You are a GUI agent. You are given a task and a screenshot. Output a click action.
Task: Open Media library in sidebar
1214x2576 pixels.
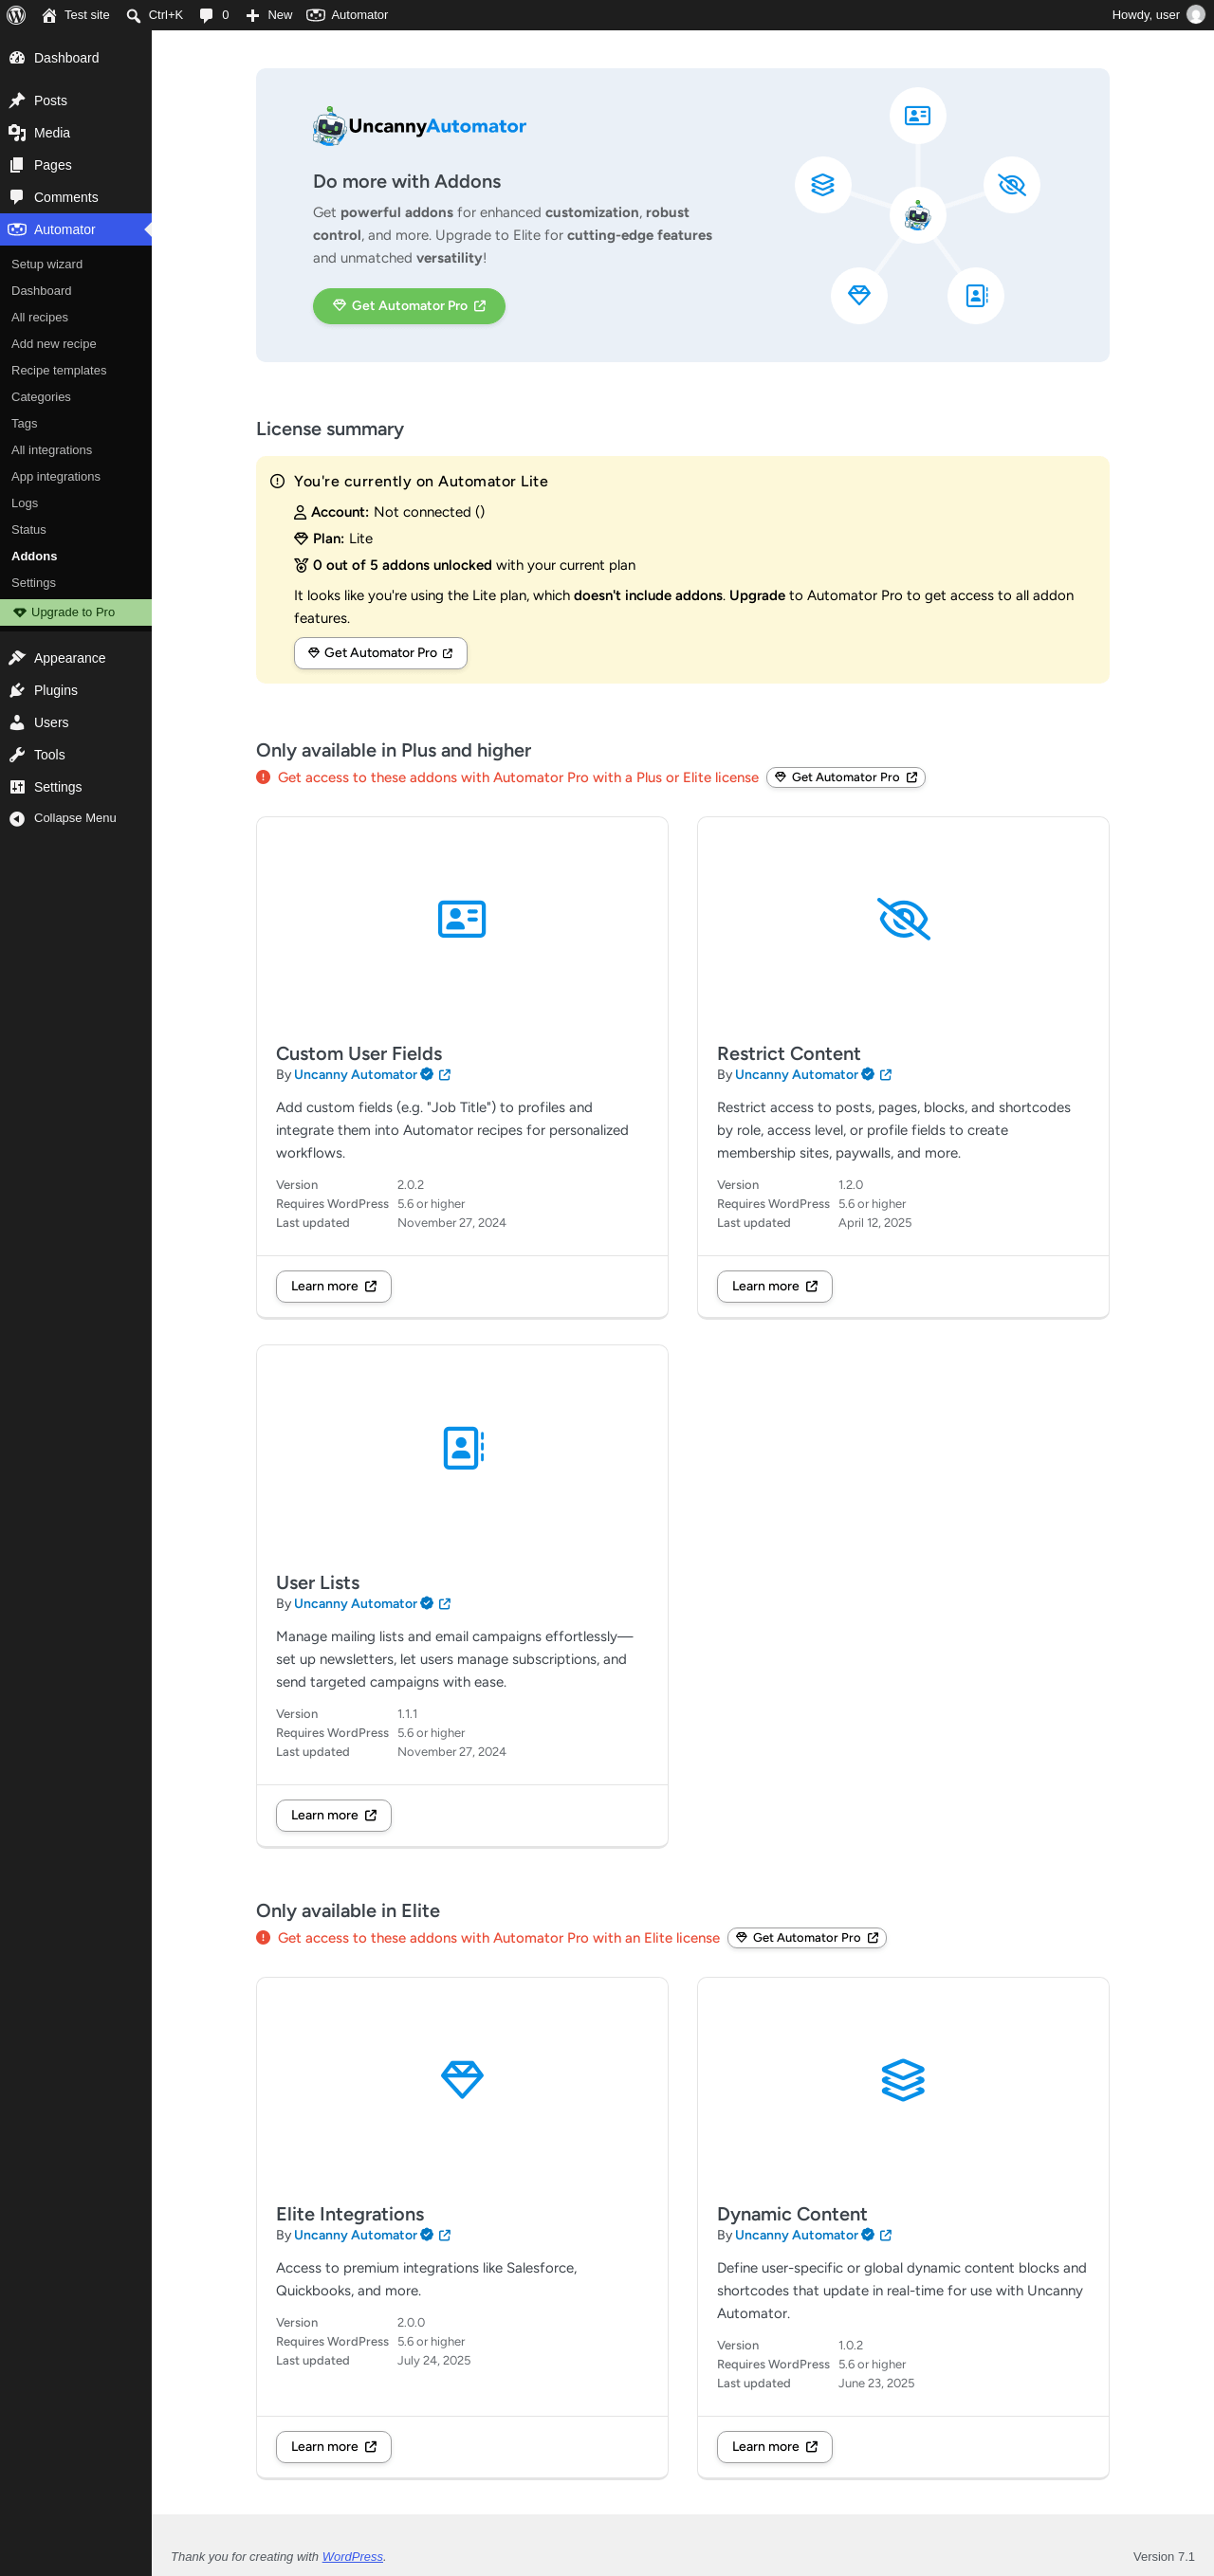tap(76, 133)
